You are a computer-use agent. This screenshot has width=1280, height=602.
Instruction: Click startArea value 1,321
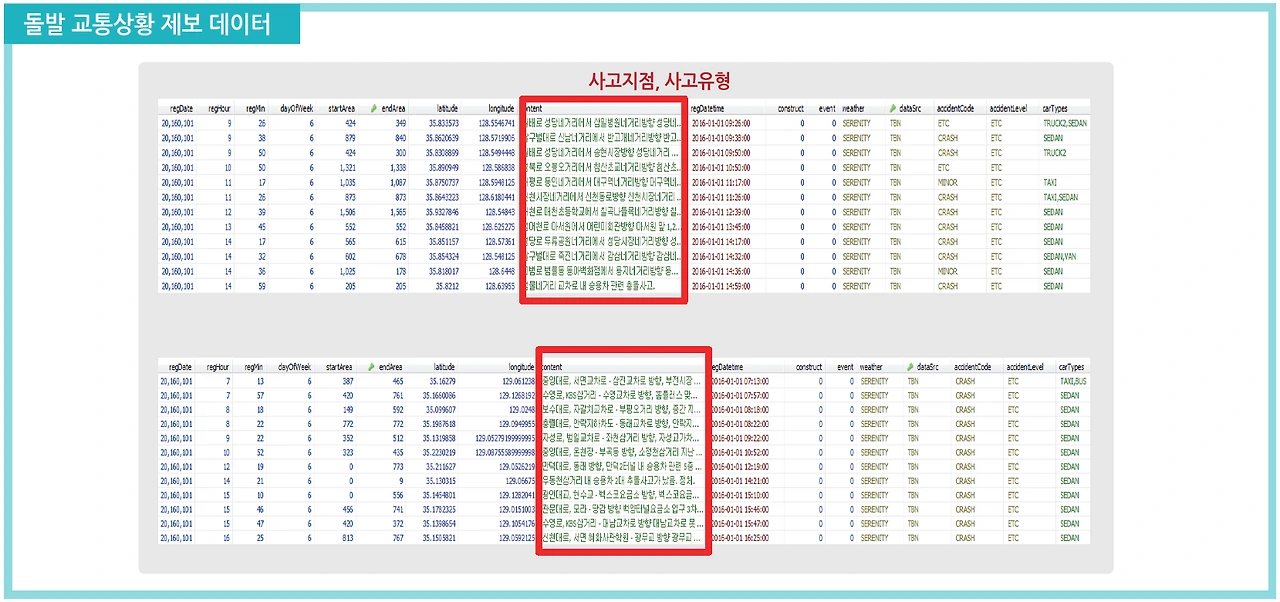pos(347,167)
